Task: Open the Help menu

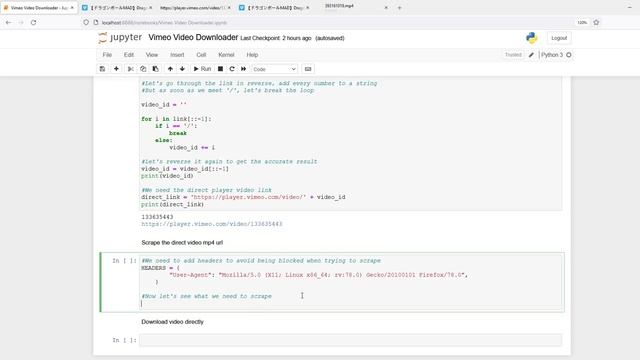Action: pos(252,55)
